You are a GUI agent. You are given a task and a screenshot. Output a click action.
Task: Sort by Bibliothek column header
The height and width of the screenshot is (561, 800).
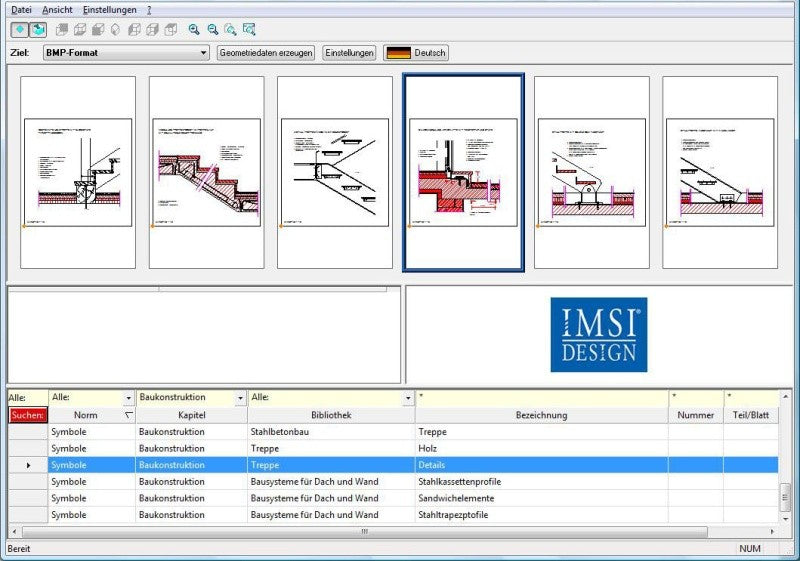[331, 415]
